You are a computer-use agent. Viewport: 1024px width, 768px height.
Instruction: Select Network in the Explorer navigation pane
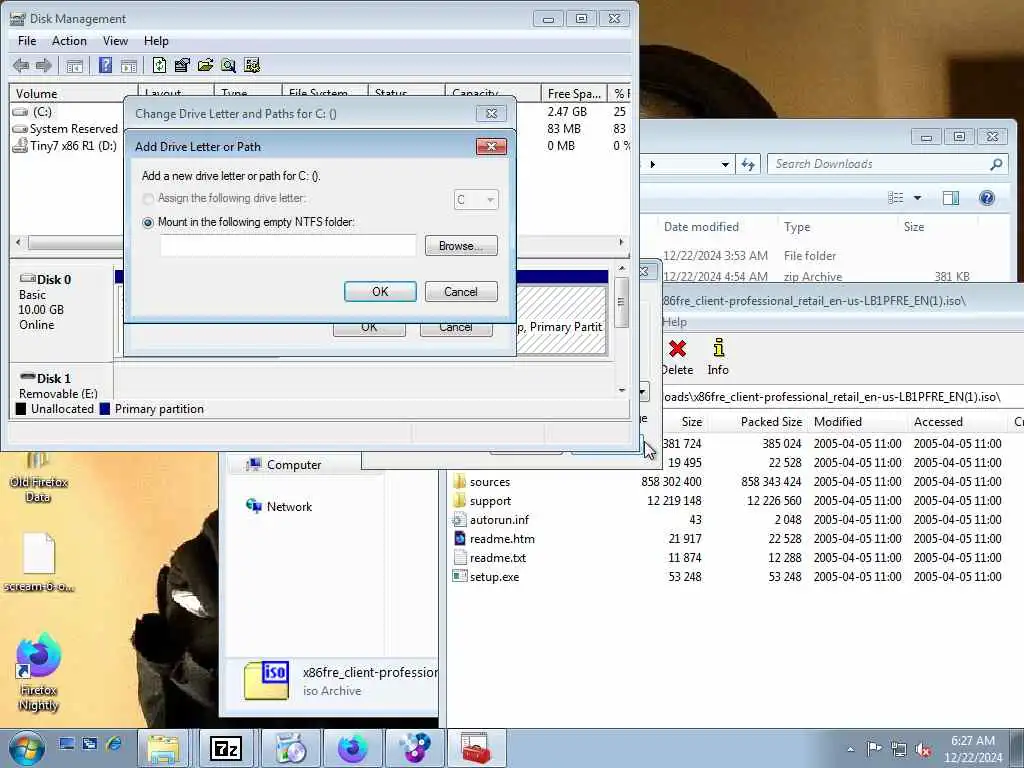click(x=280, y=507)
